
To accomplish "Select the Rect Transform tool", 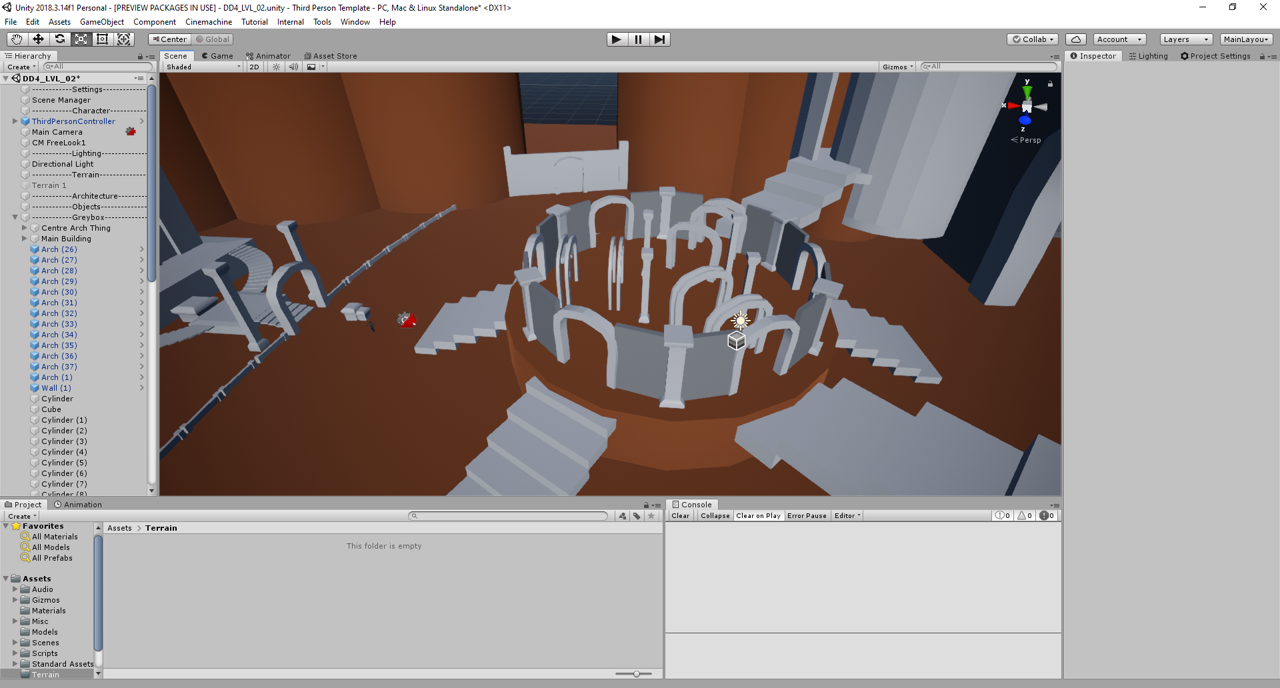I will coord(103,39).
